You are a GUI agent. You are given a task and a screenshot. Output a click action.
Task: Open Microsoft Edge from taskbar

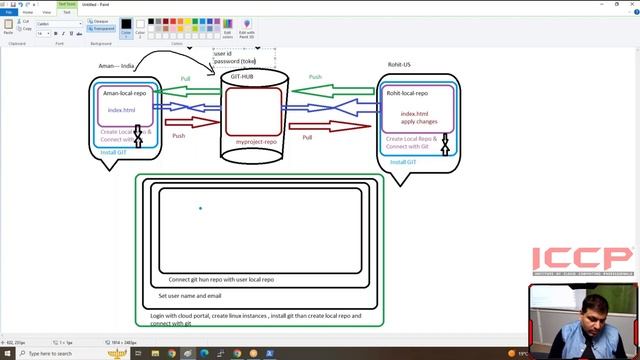(x=204, y=353)
